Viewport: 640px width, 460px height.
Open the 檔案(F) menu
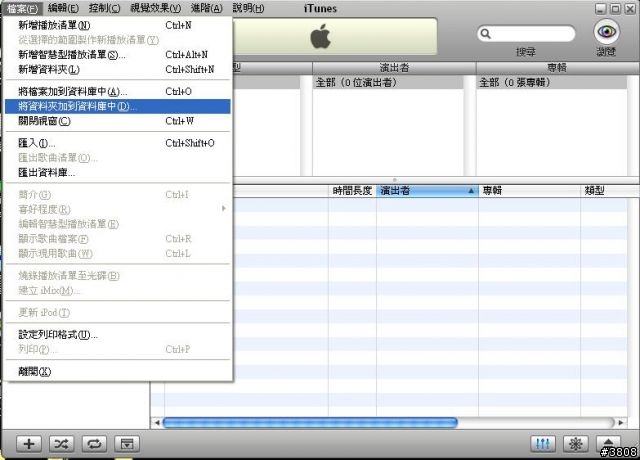[22, 8]
